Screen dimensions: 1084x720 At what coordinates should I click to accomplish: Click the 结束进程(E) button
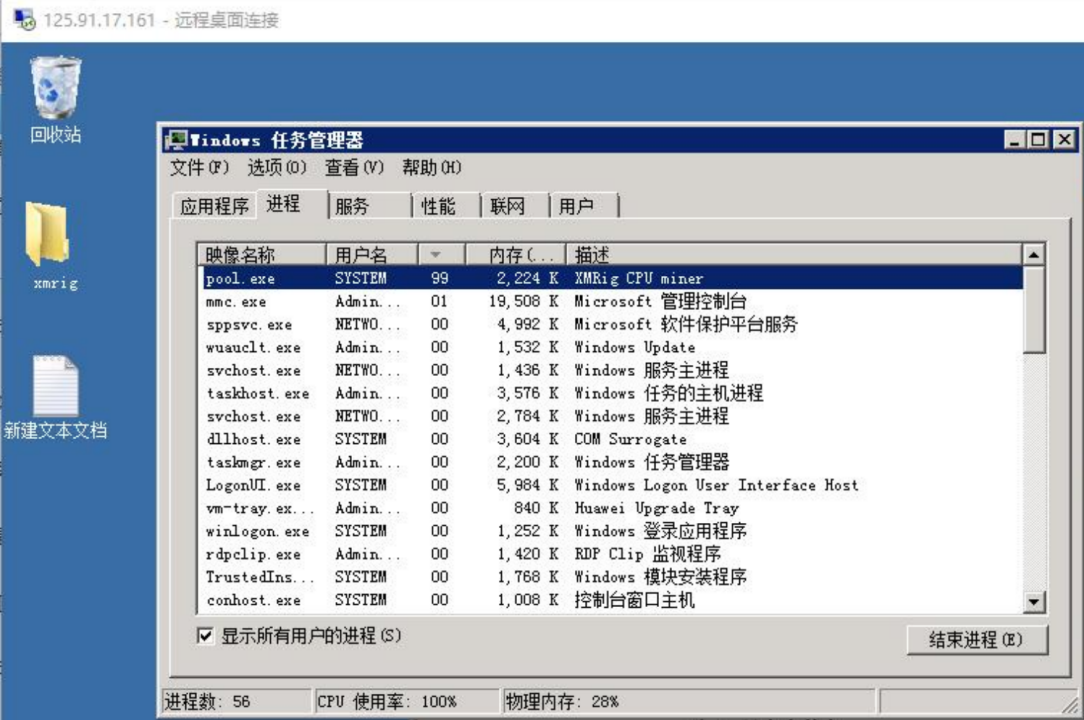(977, 640)
